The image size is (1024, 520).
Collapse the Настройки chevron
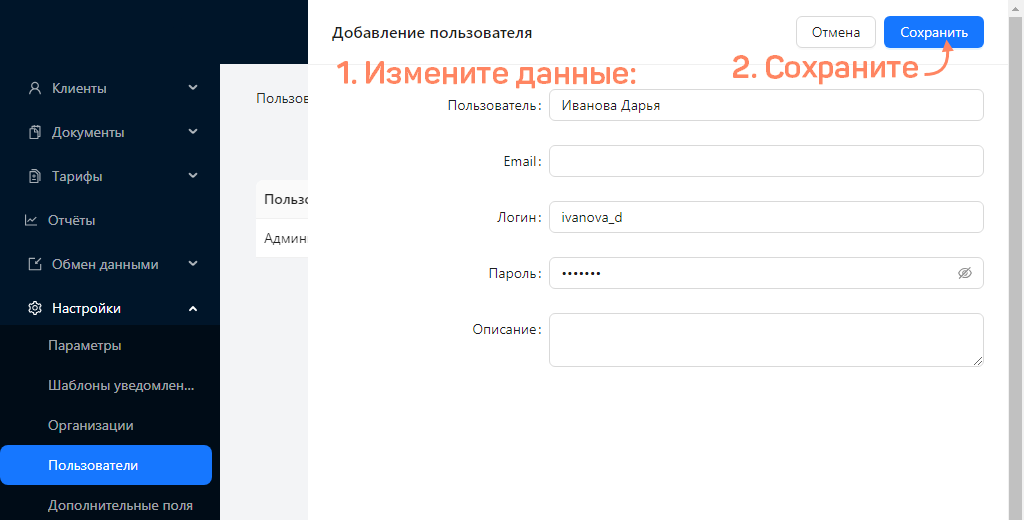pos(193,308)
